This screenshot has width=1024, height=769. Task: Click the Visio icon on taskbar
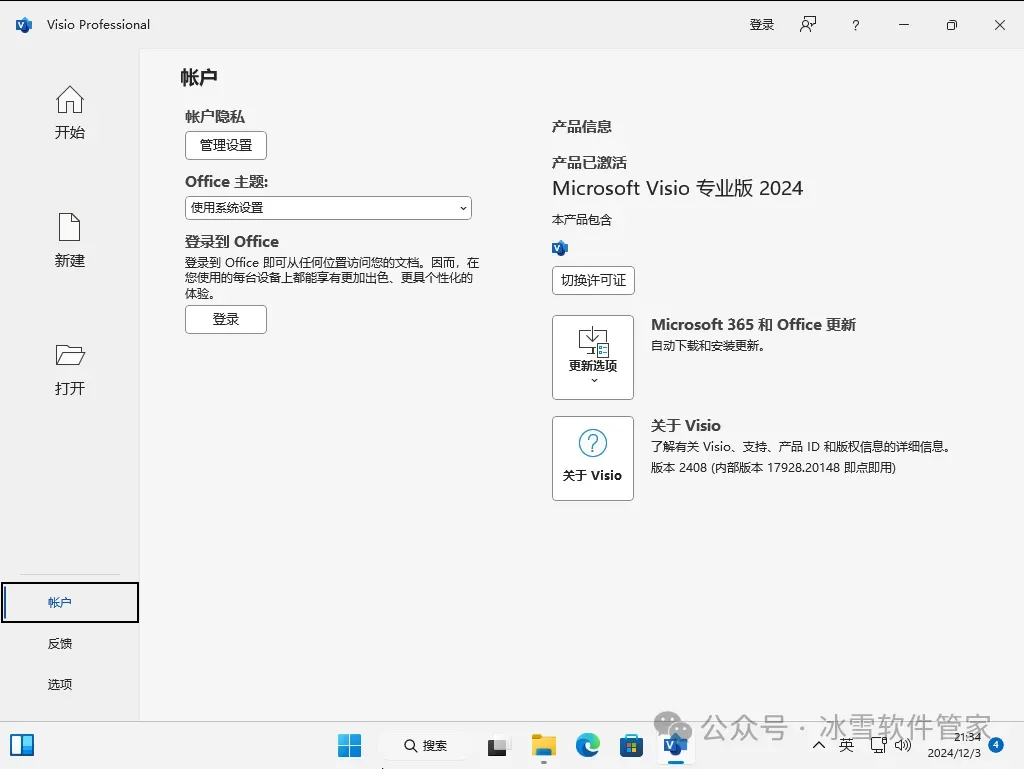[x=675, y=745]
